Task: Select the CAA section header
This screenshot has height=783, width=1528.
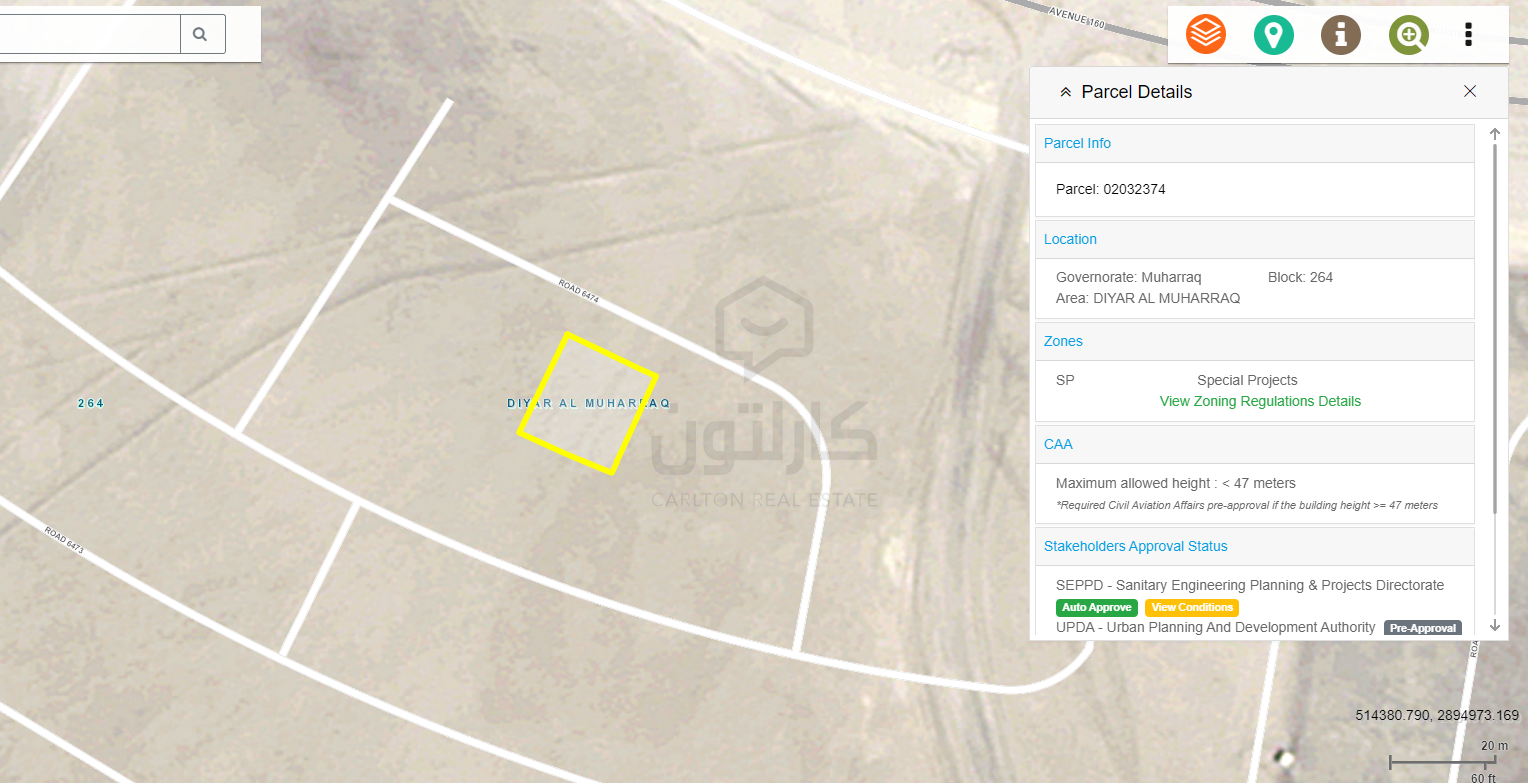Action: point(1255,444)
